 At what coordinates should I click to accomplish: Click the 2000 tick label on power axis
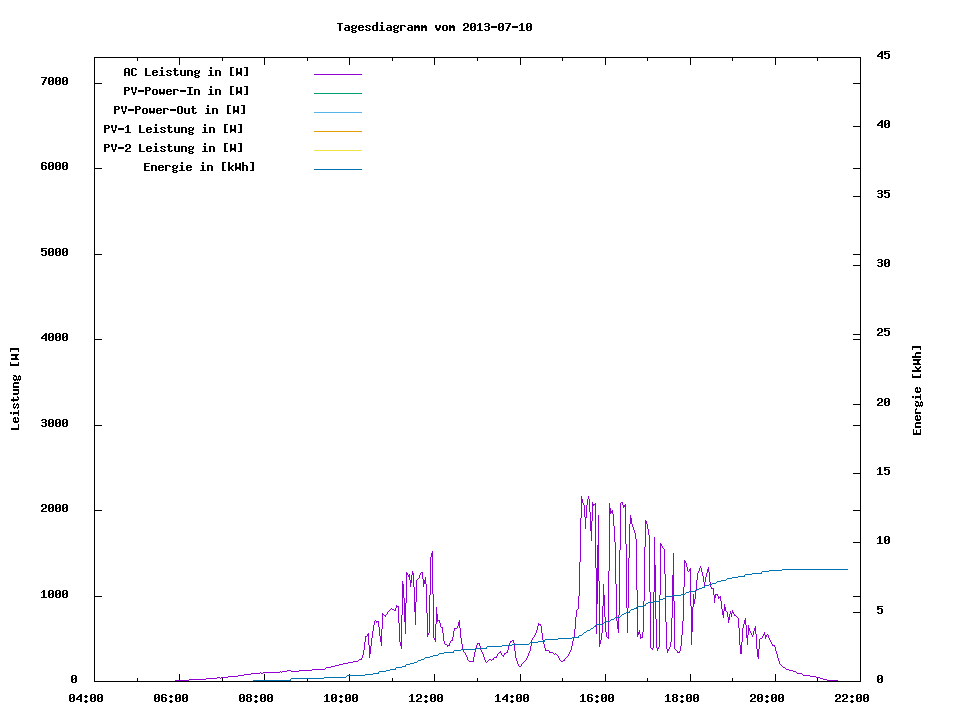[53, 509]
